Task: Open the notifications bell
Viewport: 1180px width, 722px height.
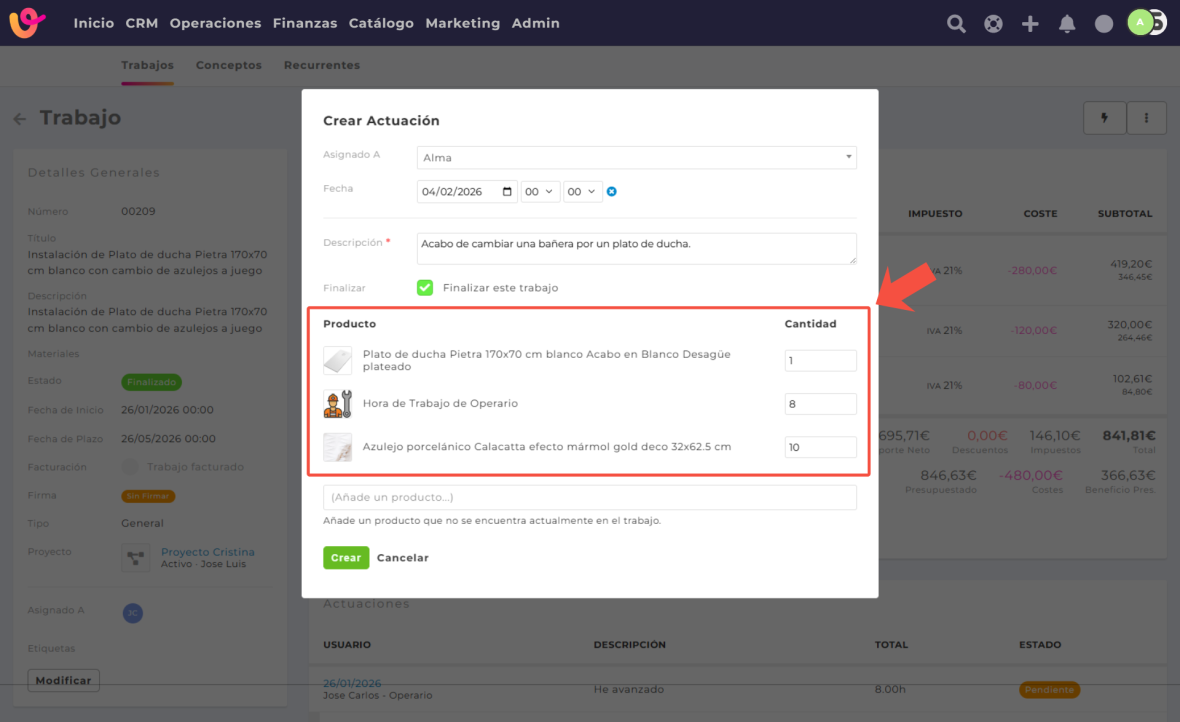Action: click(x=1067, y=24)
